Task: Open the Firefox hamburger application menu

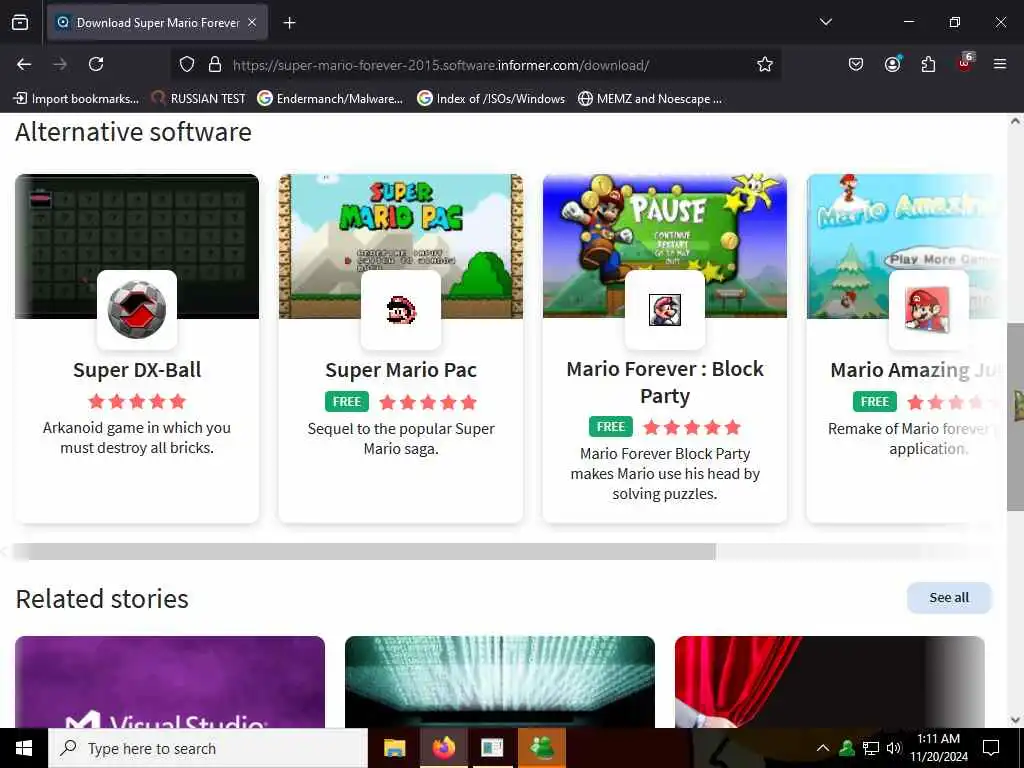Action: click(x=1000, y=64)
